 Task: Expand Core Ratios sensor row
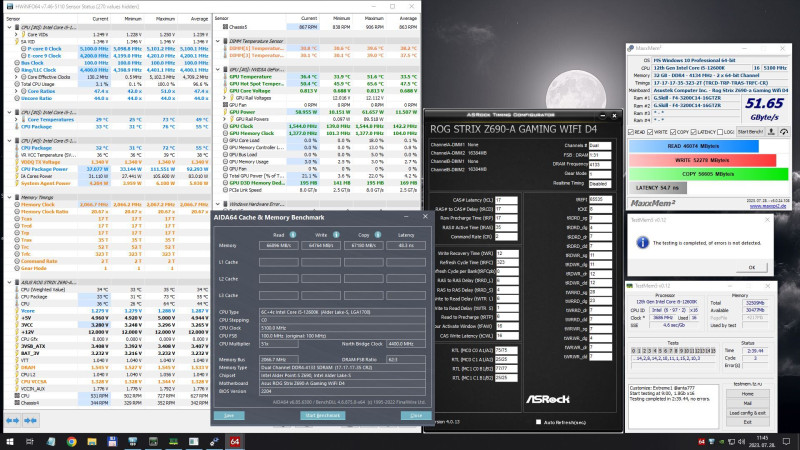(x=16, y=91)
